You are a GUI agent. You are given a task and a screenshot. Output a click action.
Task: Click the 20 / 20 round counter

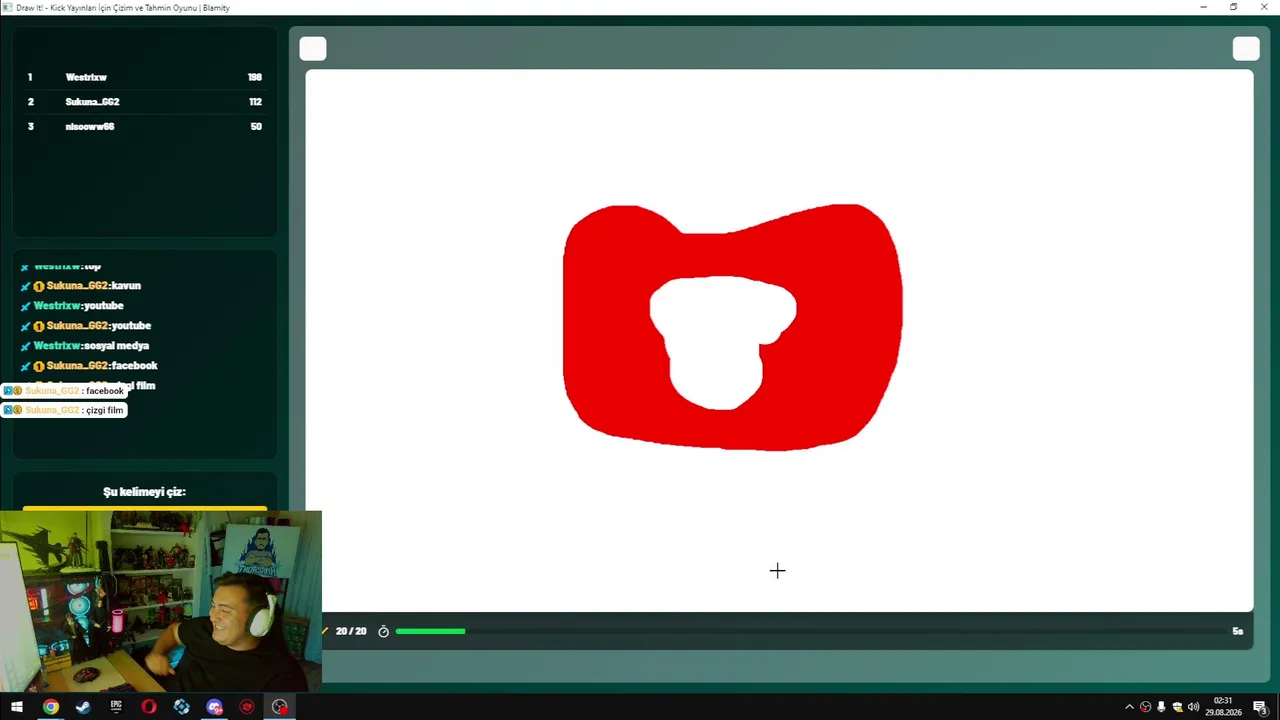click(x=351, y=631)
